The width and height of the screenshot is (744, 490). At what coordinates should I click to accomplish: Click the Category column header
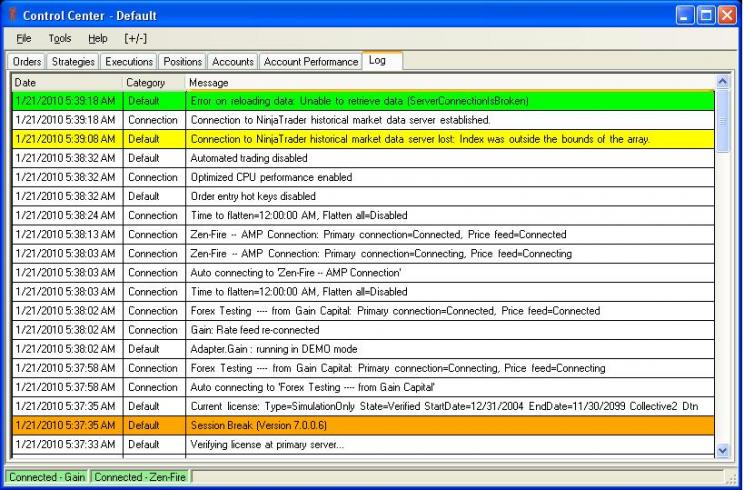tap(154, 83)
